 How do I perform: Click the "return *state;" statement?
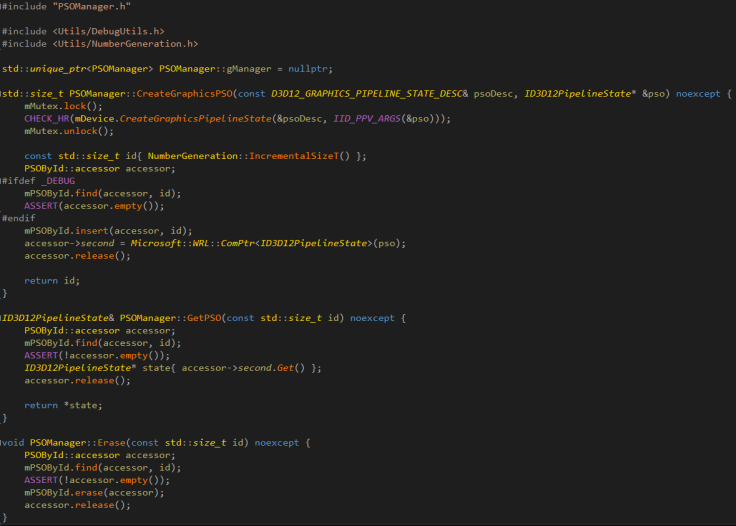point(63,405)
